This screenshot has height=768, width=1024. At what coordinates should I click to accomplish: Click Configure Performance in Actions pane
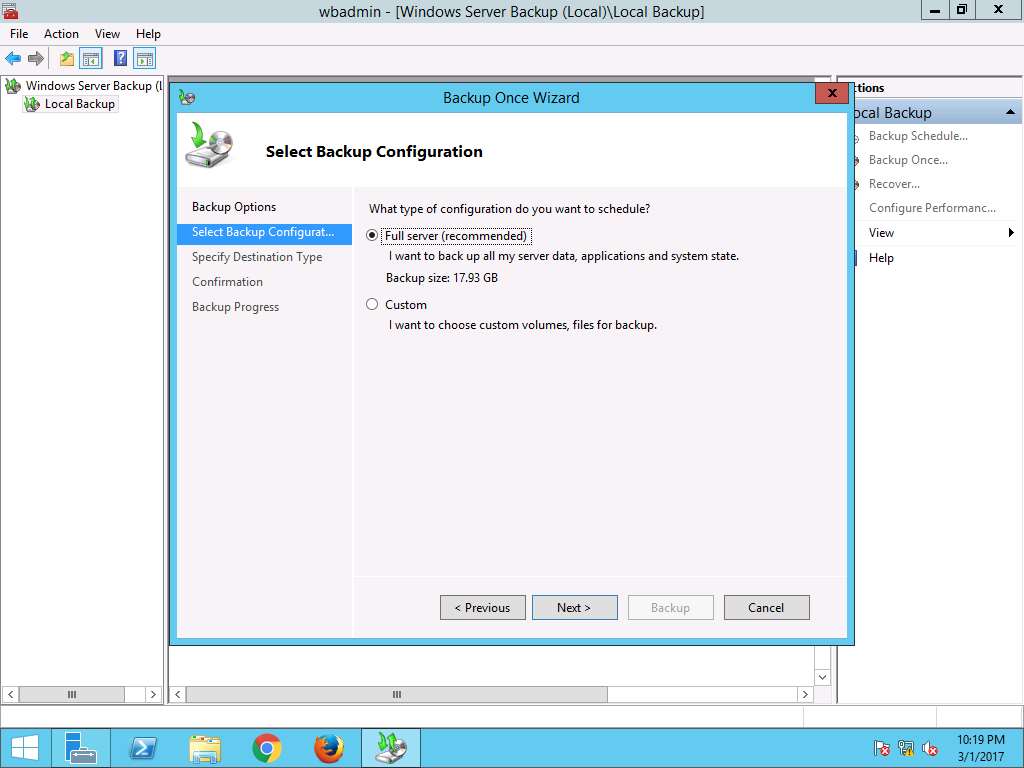pos(932,208)
